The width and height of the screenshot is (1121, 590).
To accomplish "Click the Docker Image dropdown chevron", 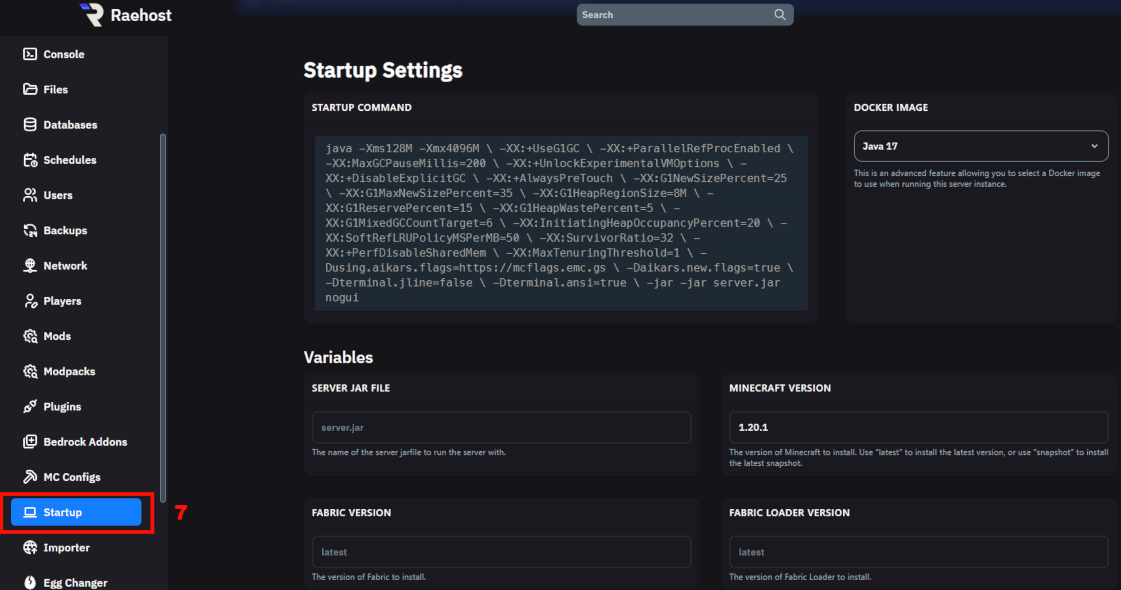I will 1094,146.
